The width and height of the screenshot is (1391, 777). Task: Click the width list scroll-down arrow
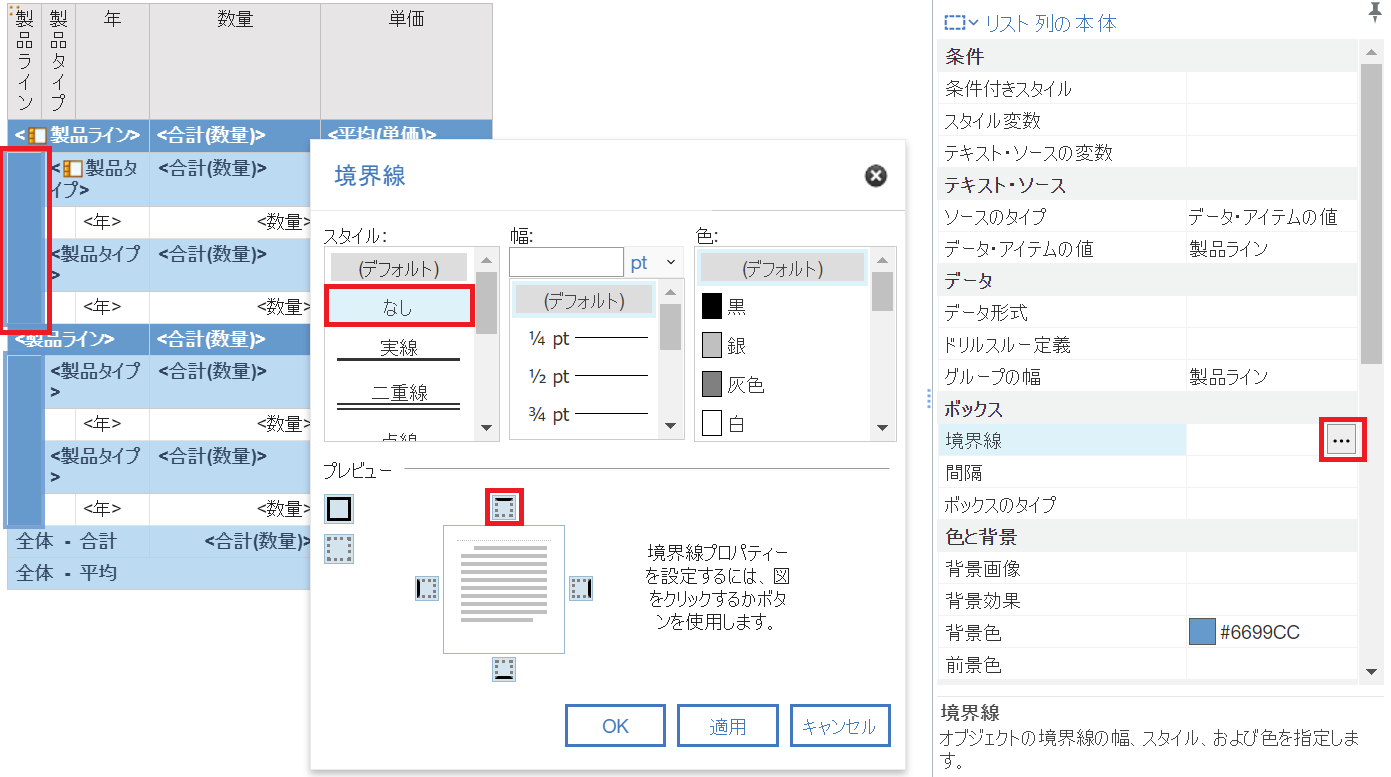[x=672, y=428]
